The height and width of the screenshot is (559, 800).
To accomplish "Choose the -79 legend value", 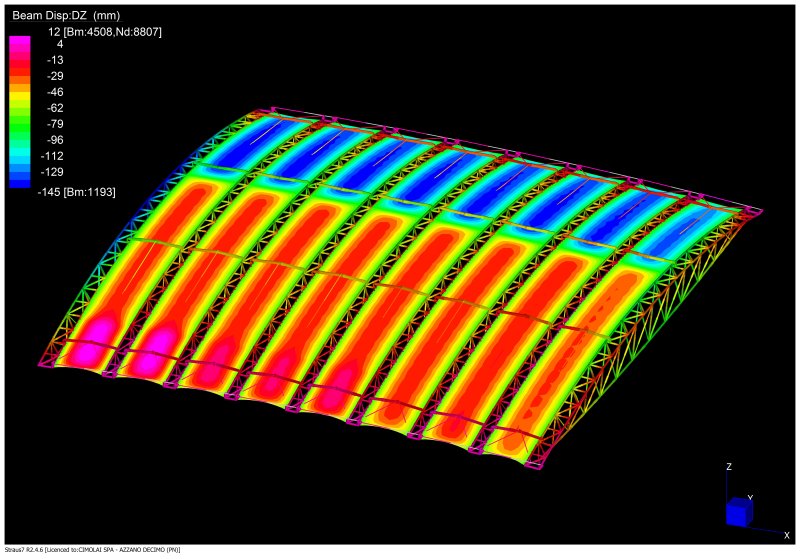I will point(55,124).
